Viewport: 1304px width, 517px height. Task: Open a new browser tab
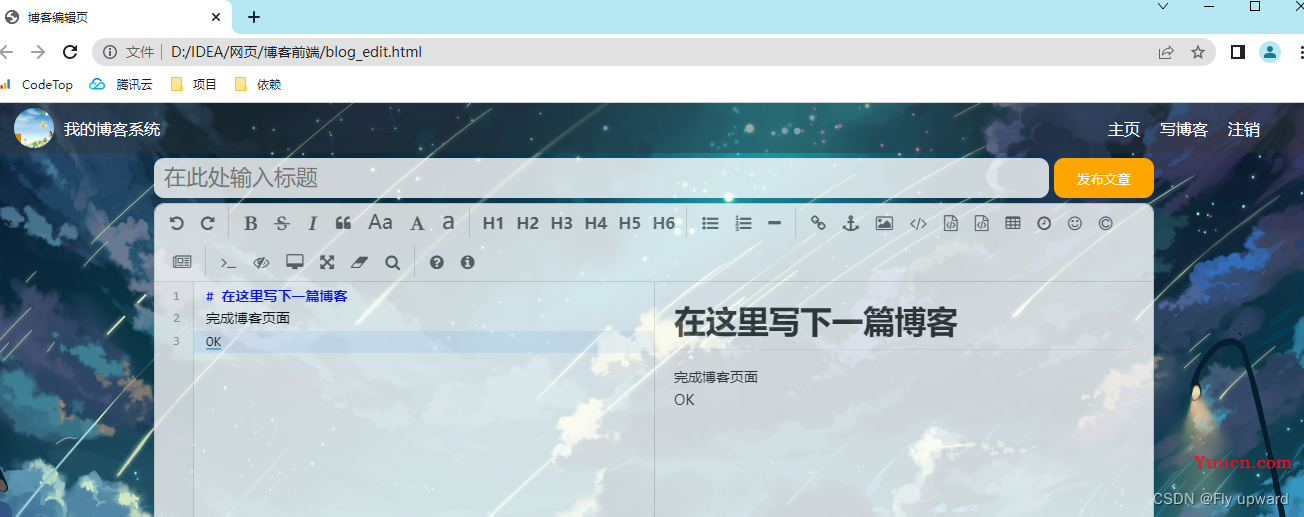point(254,17)
